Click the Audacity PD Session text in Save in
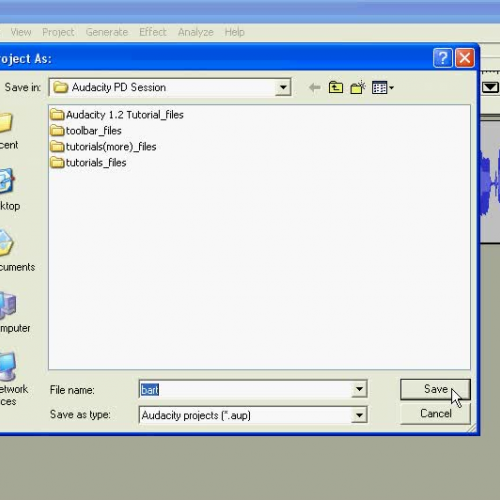This screenshot has width=500, height=500. click(x=119, y=87)
